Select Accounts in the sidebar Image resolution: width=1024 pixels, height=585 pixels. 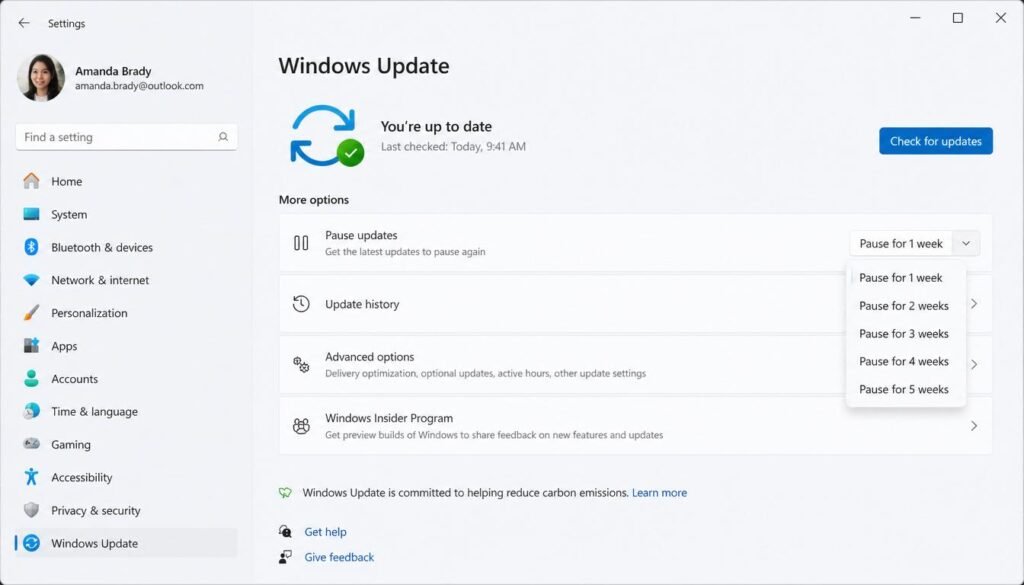[x=126, y=379]
